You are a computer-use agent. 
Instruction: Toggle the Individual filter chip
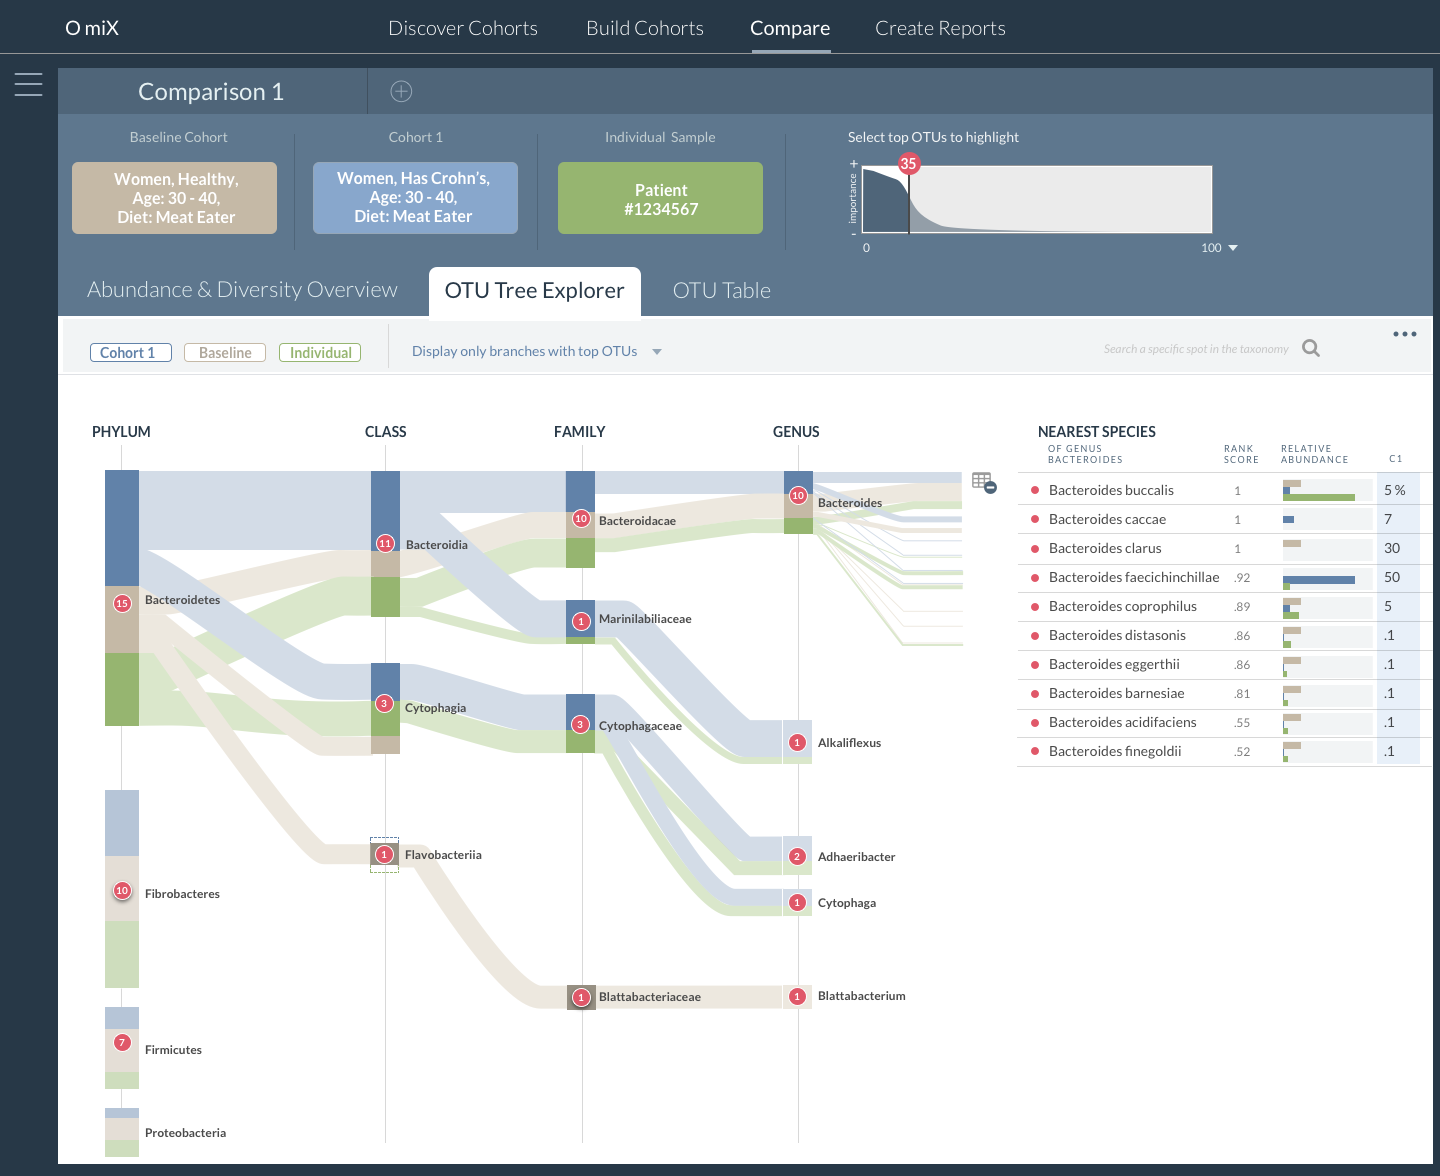[x=320, y=353]
